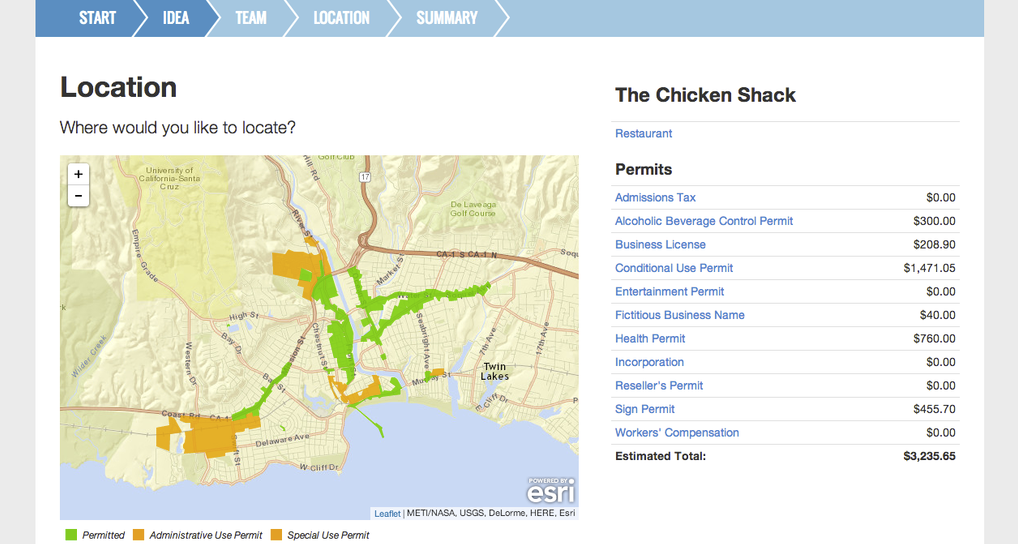Click the green Permitted legend swatch
1018x544 pixels.
tap(70, 535)
